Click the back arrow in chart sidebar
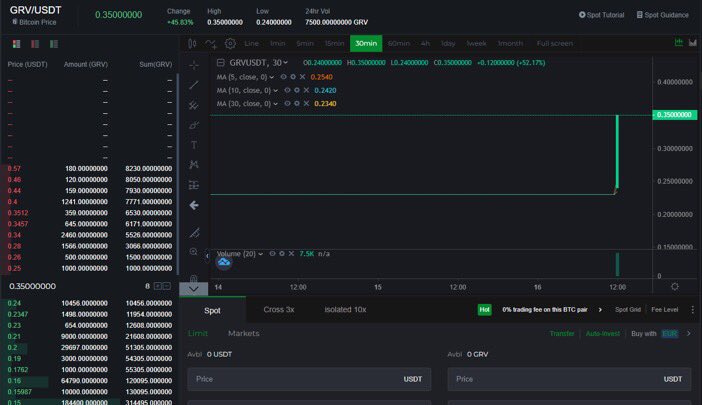This screenshot has width=702, height=405. click(x=193, y=205)
